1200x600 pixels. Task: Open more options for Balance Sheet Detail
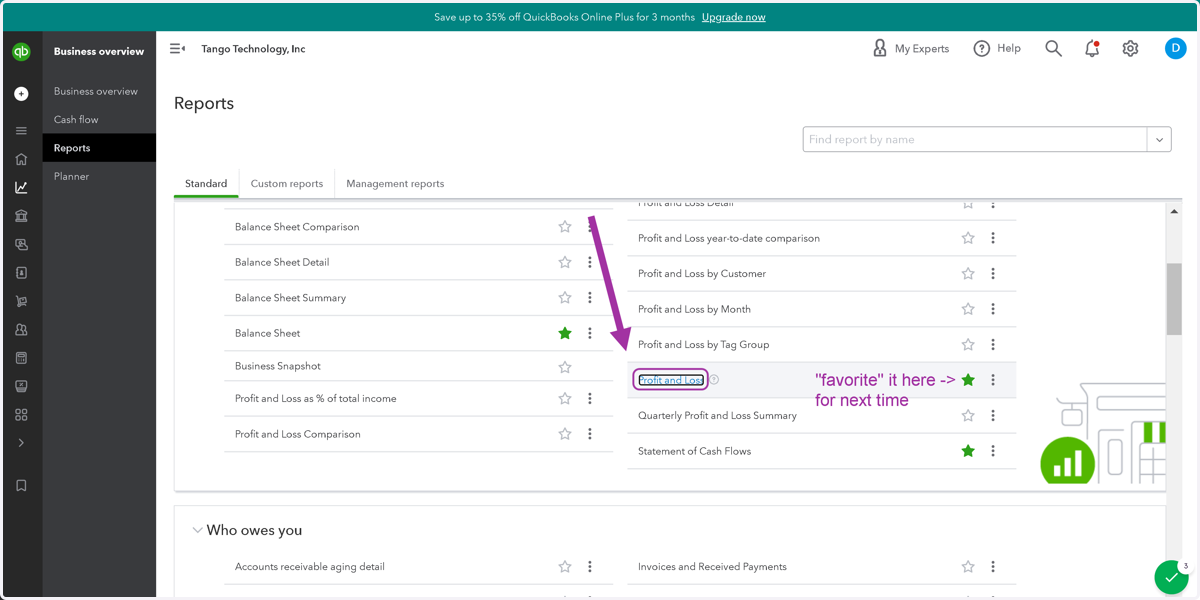click(x=590, y=262)
